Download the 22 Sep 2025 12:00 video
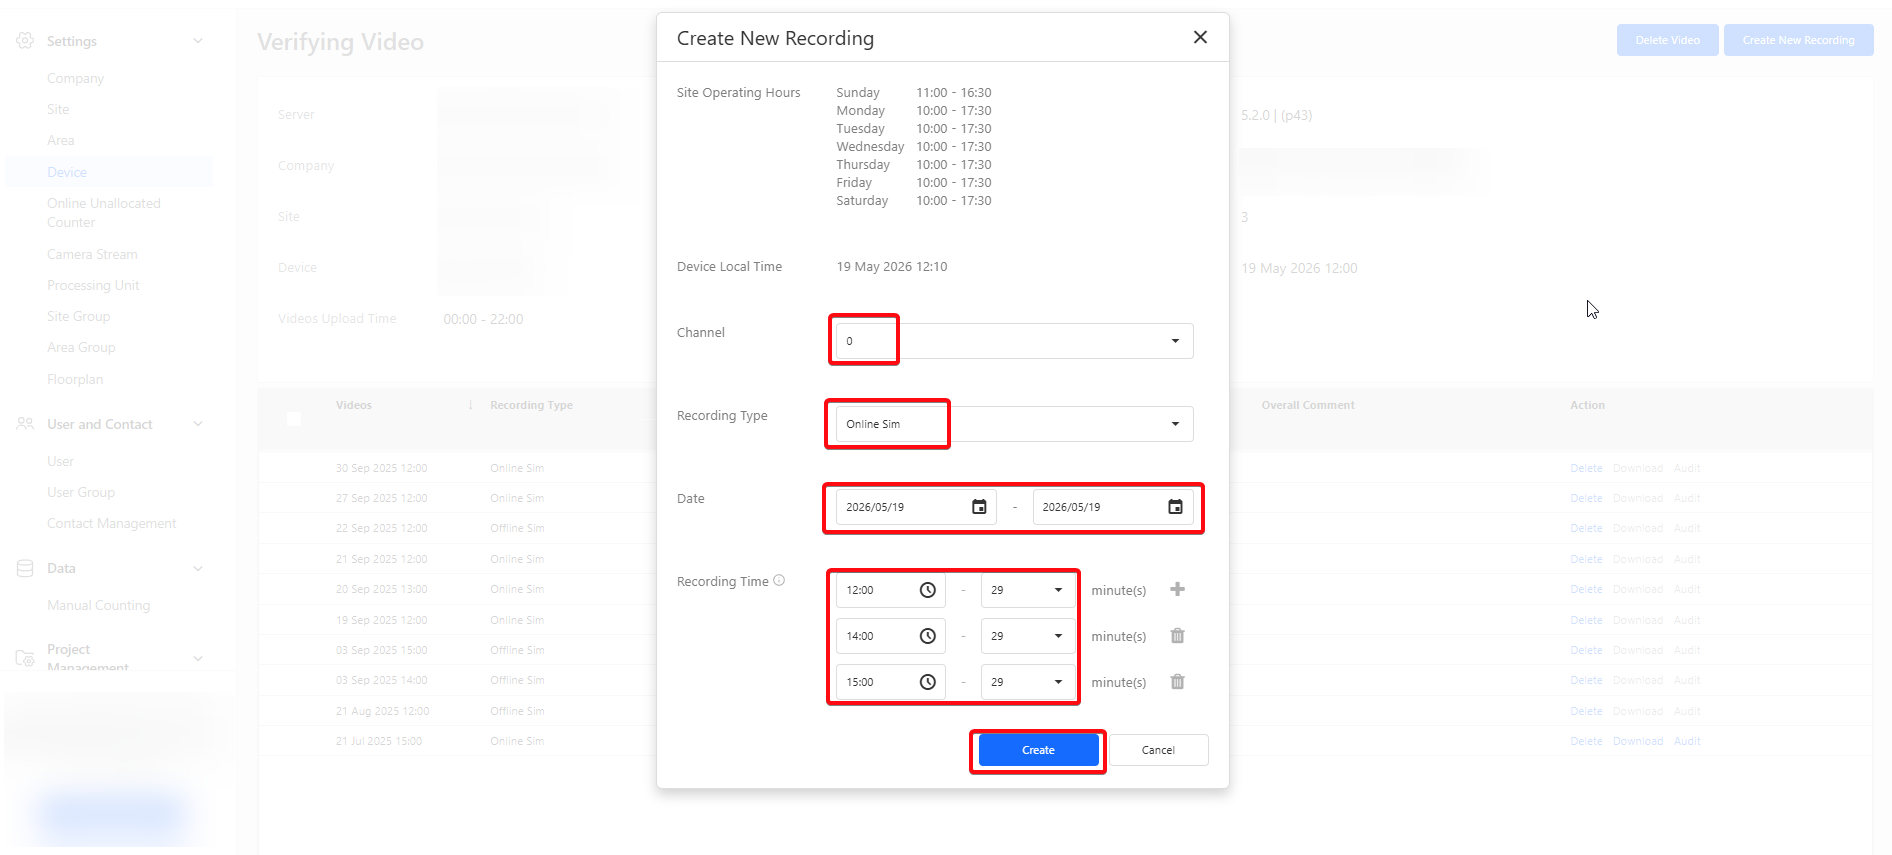The image size is (1892, 855). (1638, 528)
